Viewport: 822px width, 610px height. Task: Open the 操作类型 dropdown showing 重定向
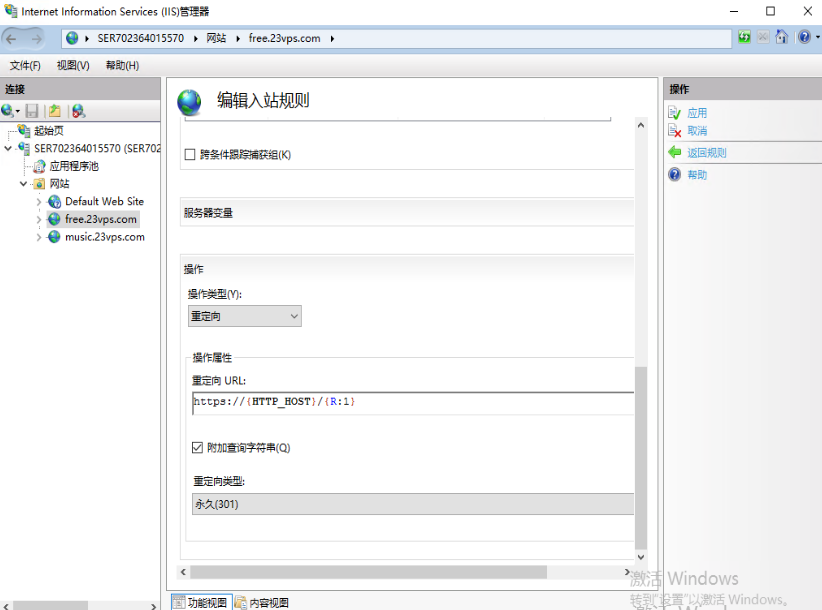click(x=245, y=316)
